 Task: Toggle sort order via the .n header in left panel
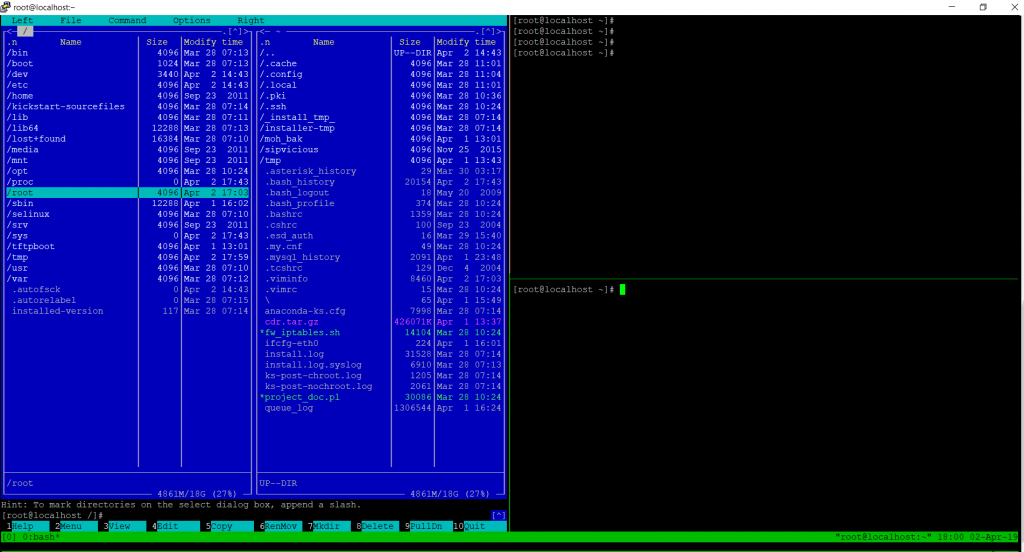click(12, 42)
